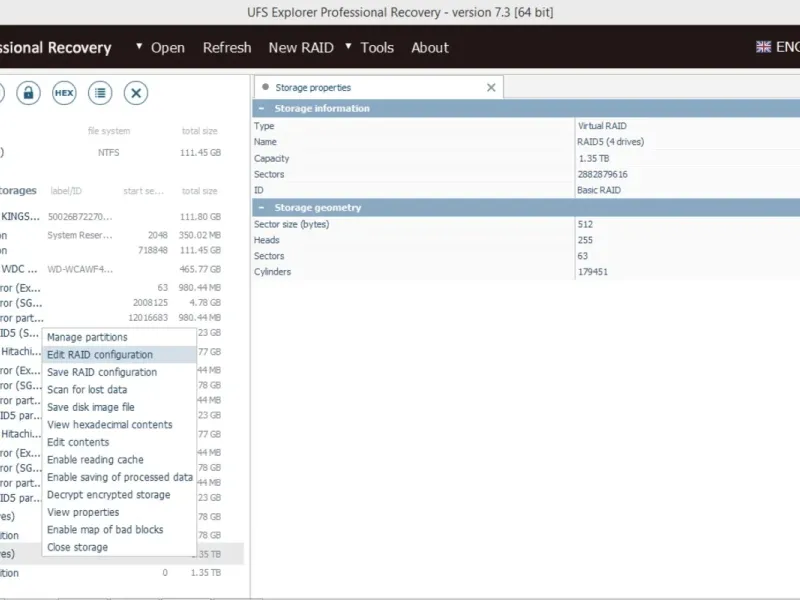
Task: Choose Enable reading cache
Action: [119, 460]
